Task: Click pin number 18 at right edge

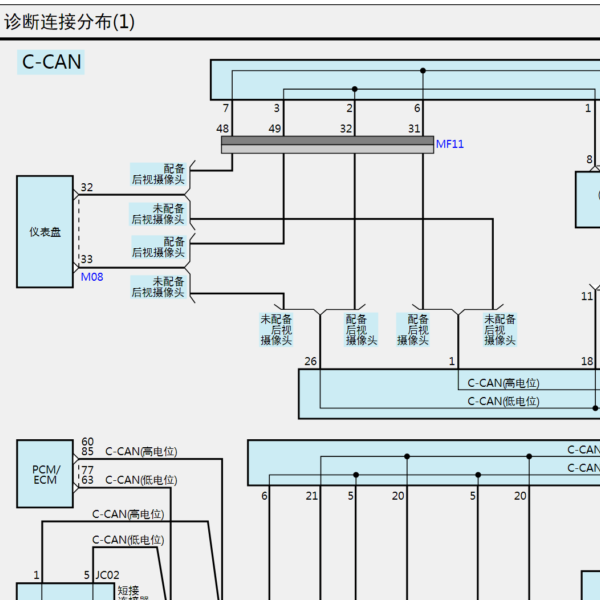Action: (587, 361)
